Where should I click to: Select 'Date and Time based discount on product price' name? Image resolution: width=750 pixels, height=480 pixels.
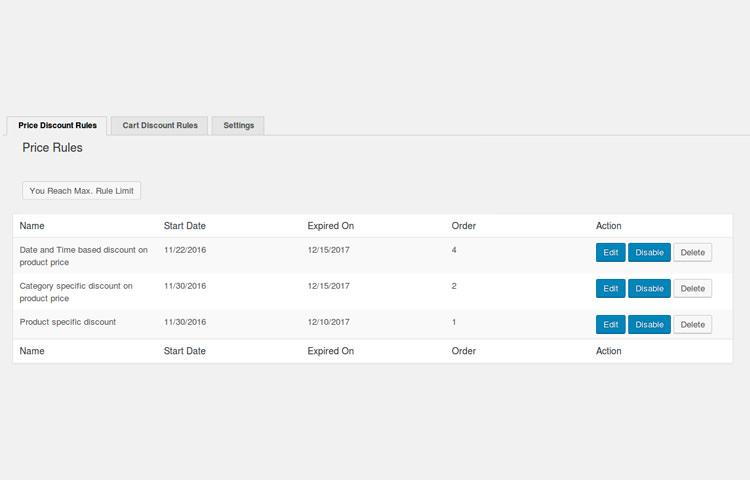pos(84,256)
